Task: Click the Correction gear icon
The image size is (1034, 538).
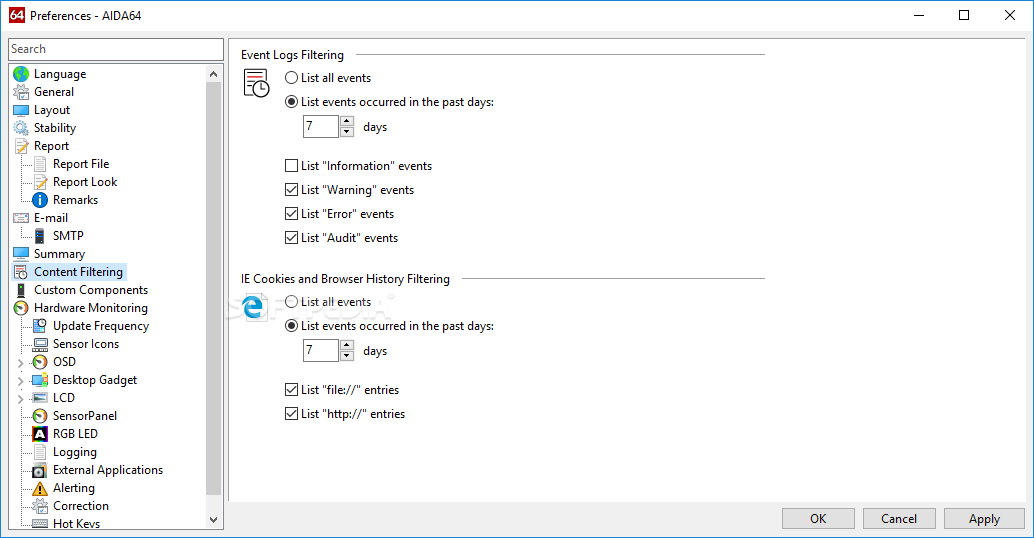Action: 40,506
